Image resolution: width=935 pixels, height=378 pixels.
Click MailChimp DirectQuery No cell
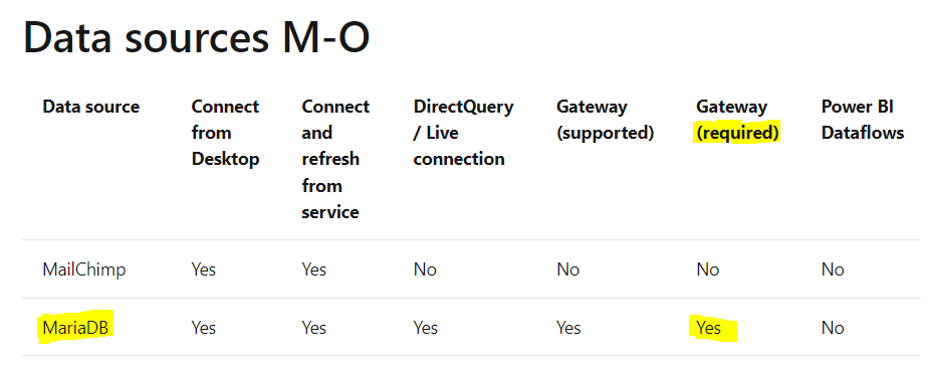click(x=425, y=269)
